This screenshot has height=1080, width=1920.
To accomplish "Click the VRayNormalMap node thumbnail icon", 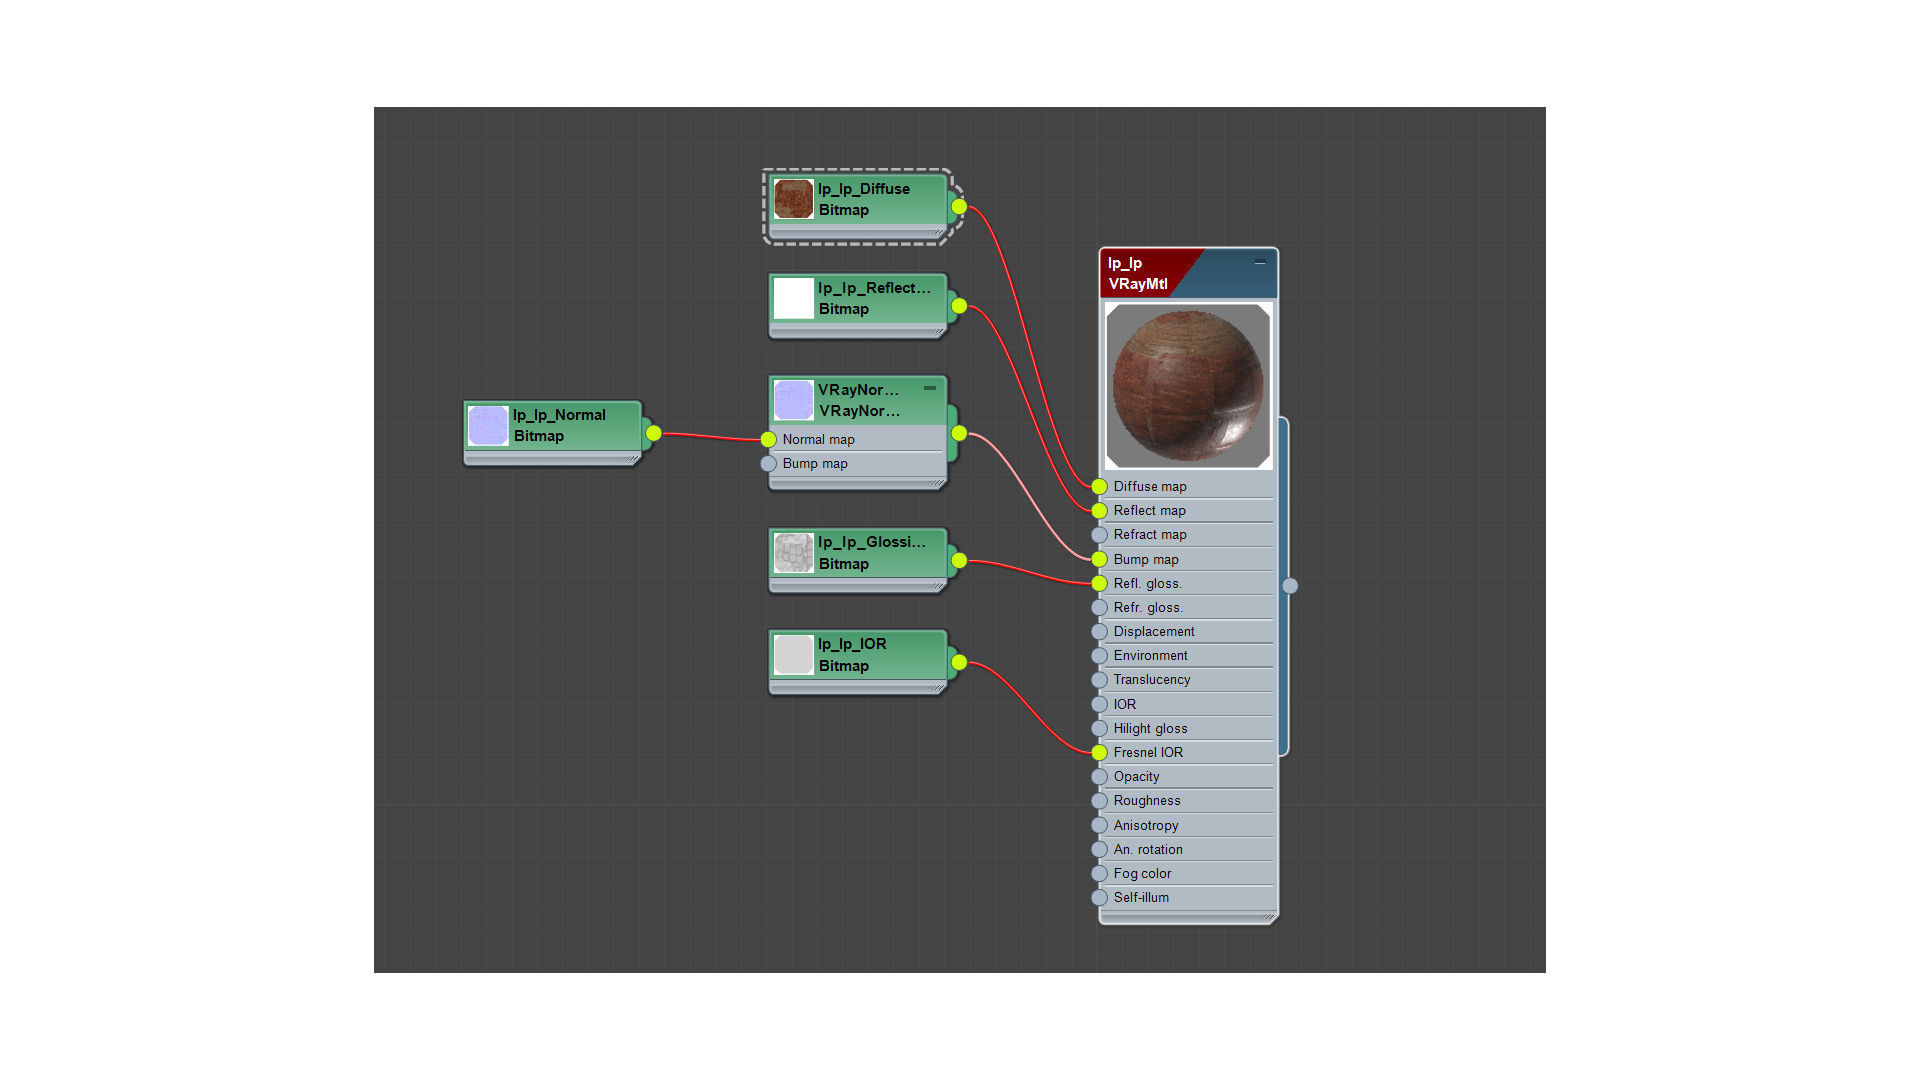I will click(793, 400).
